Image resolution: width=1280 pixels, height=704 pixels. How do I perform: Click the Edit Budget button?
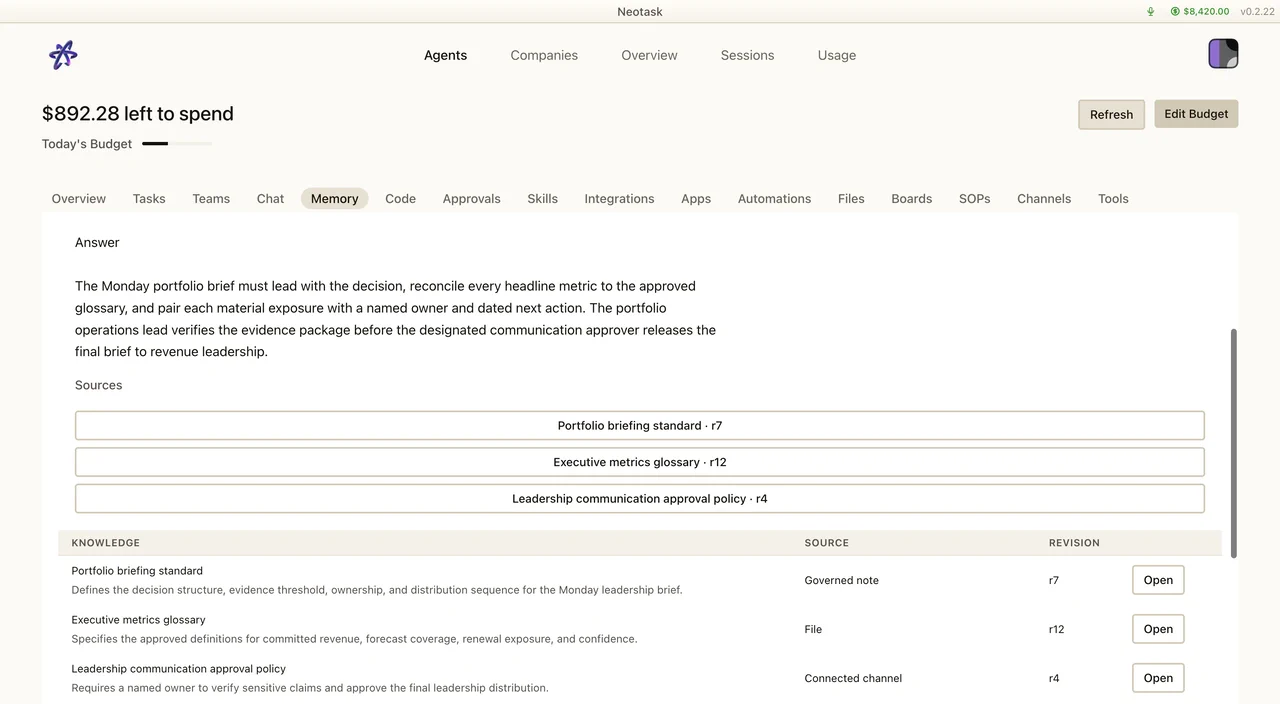click(x=1196, y=114)
